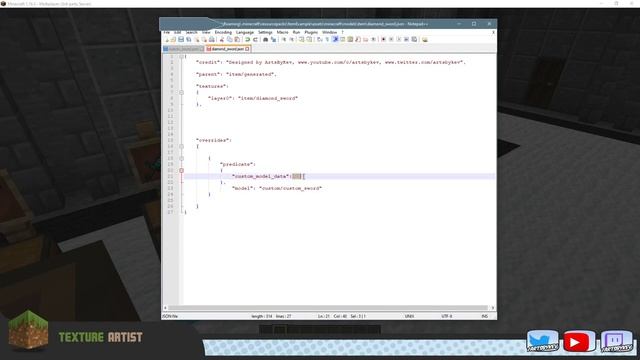Click the last plugin icon in toolbar
The height and width of the screenshot is (360, 640).
[424, 40]
